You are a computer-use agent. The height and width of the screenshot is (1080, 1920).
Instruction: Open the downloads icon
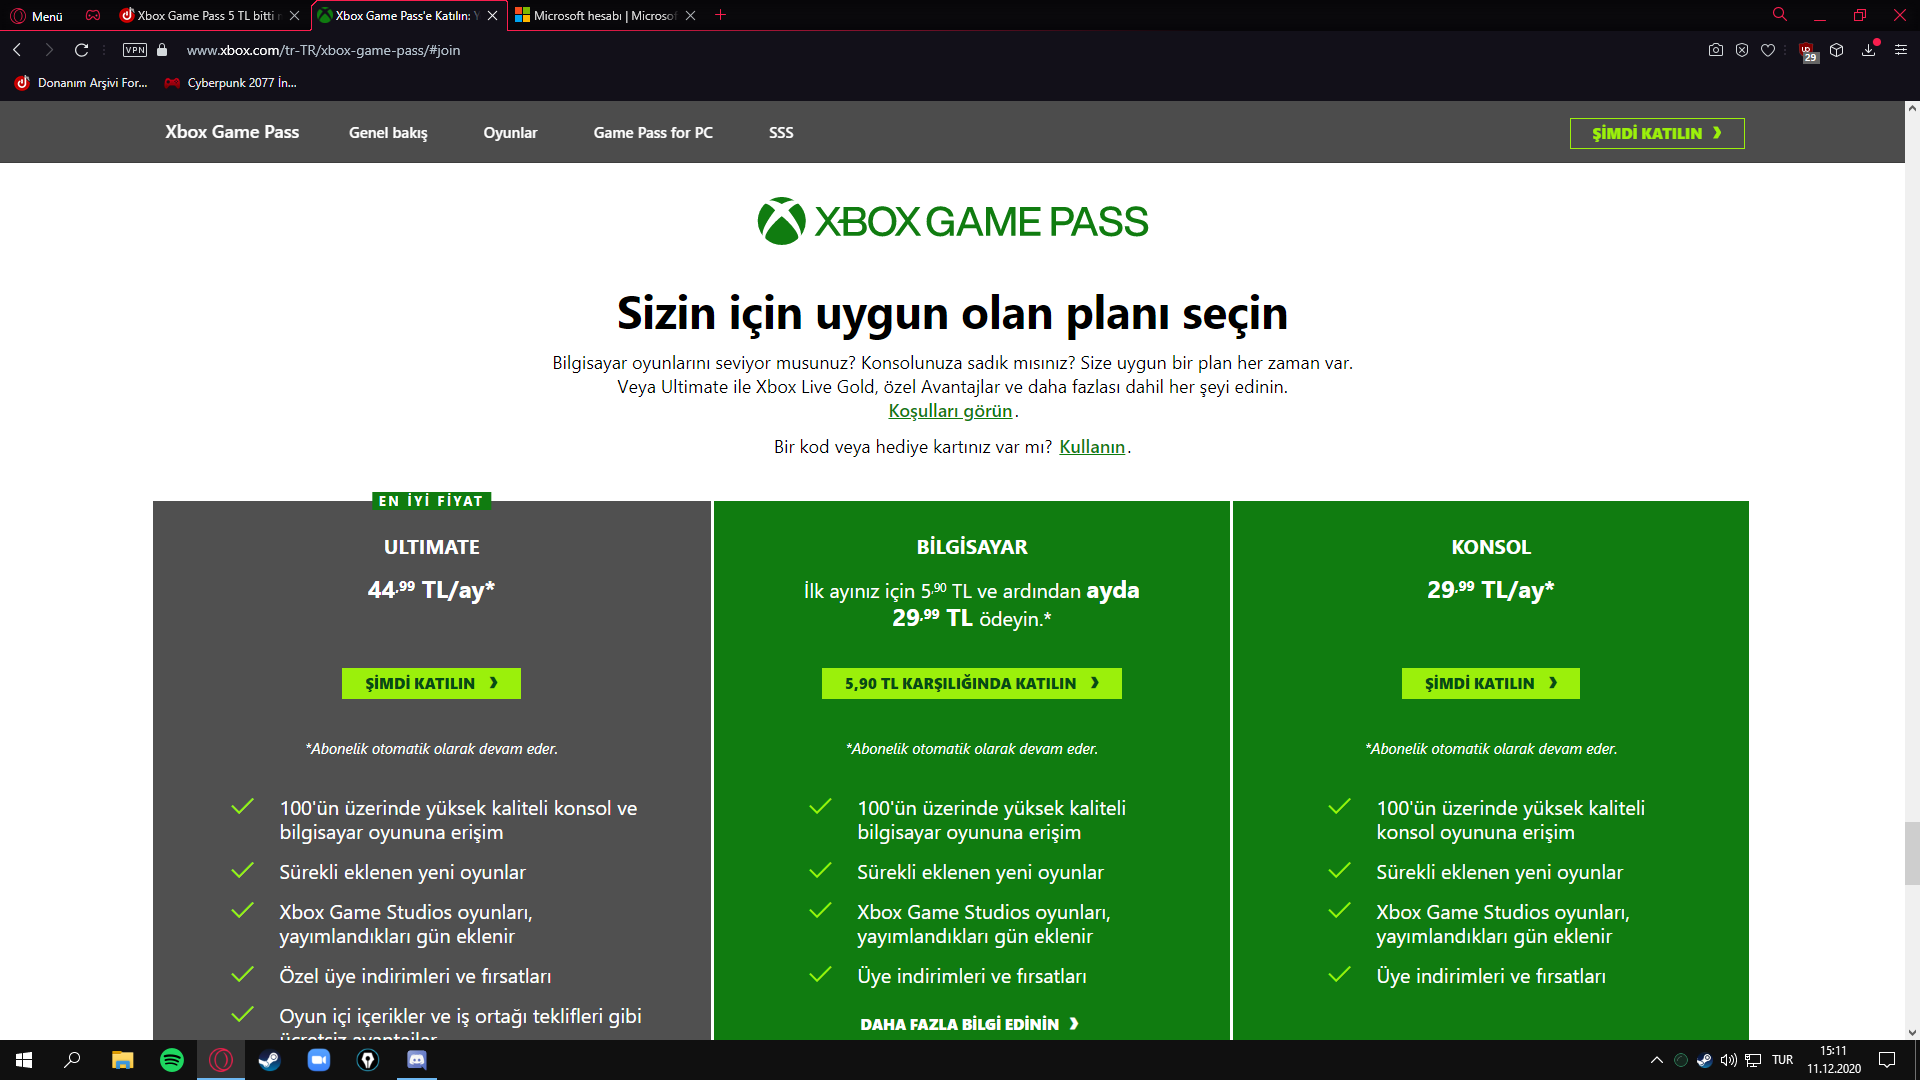(1869, 50)
